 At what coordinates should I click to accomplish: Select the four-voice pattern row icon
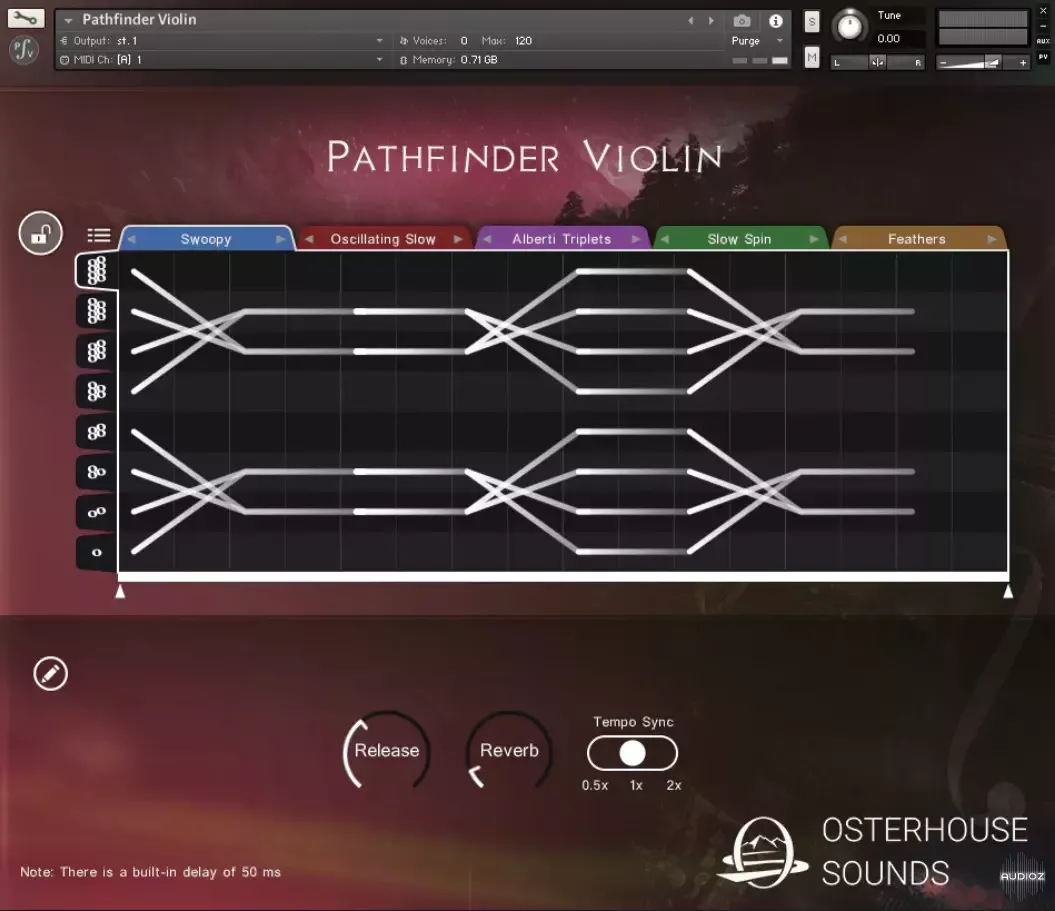click(x=96, y=431)
